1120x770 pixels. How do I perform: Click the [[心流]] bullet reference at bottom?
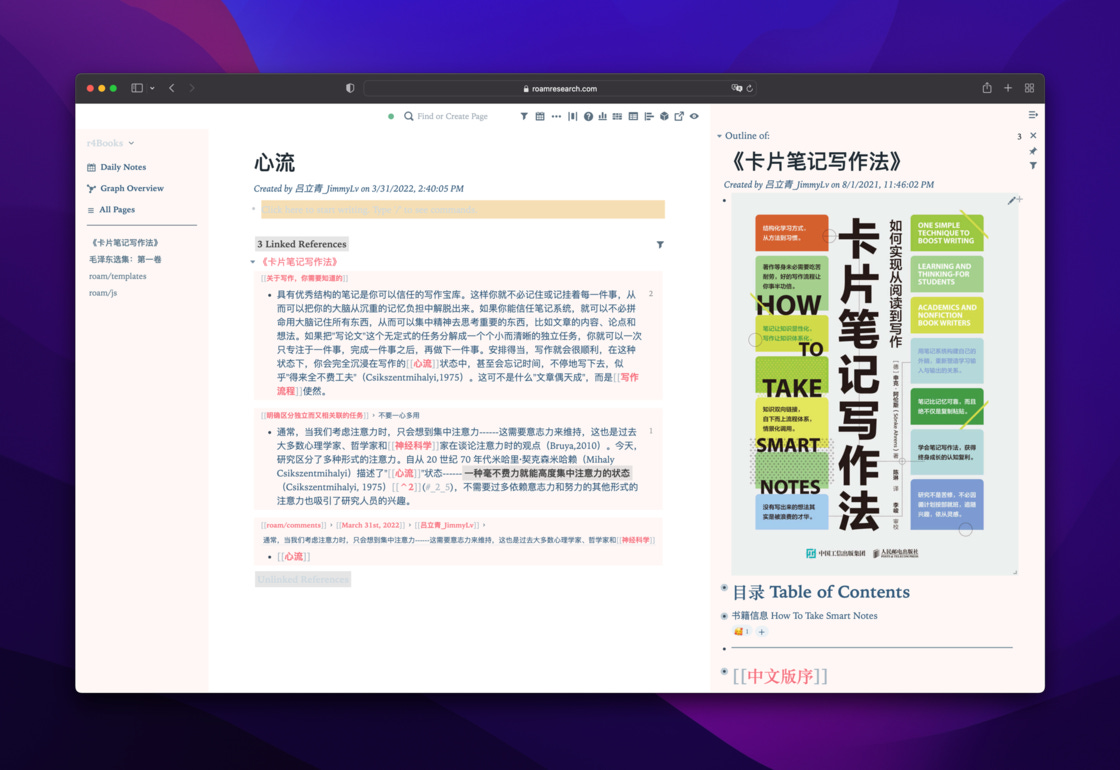pos(294,556)
